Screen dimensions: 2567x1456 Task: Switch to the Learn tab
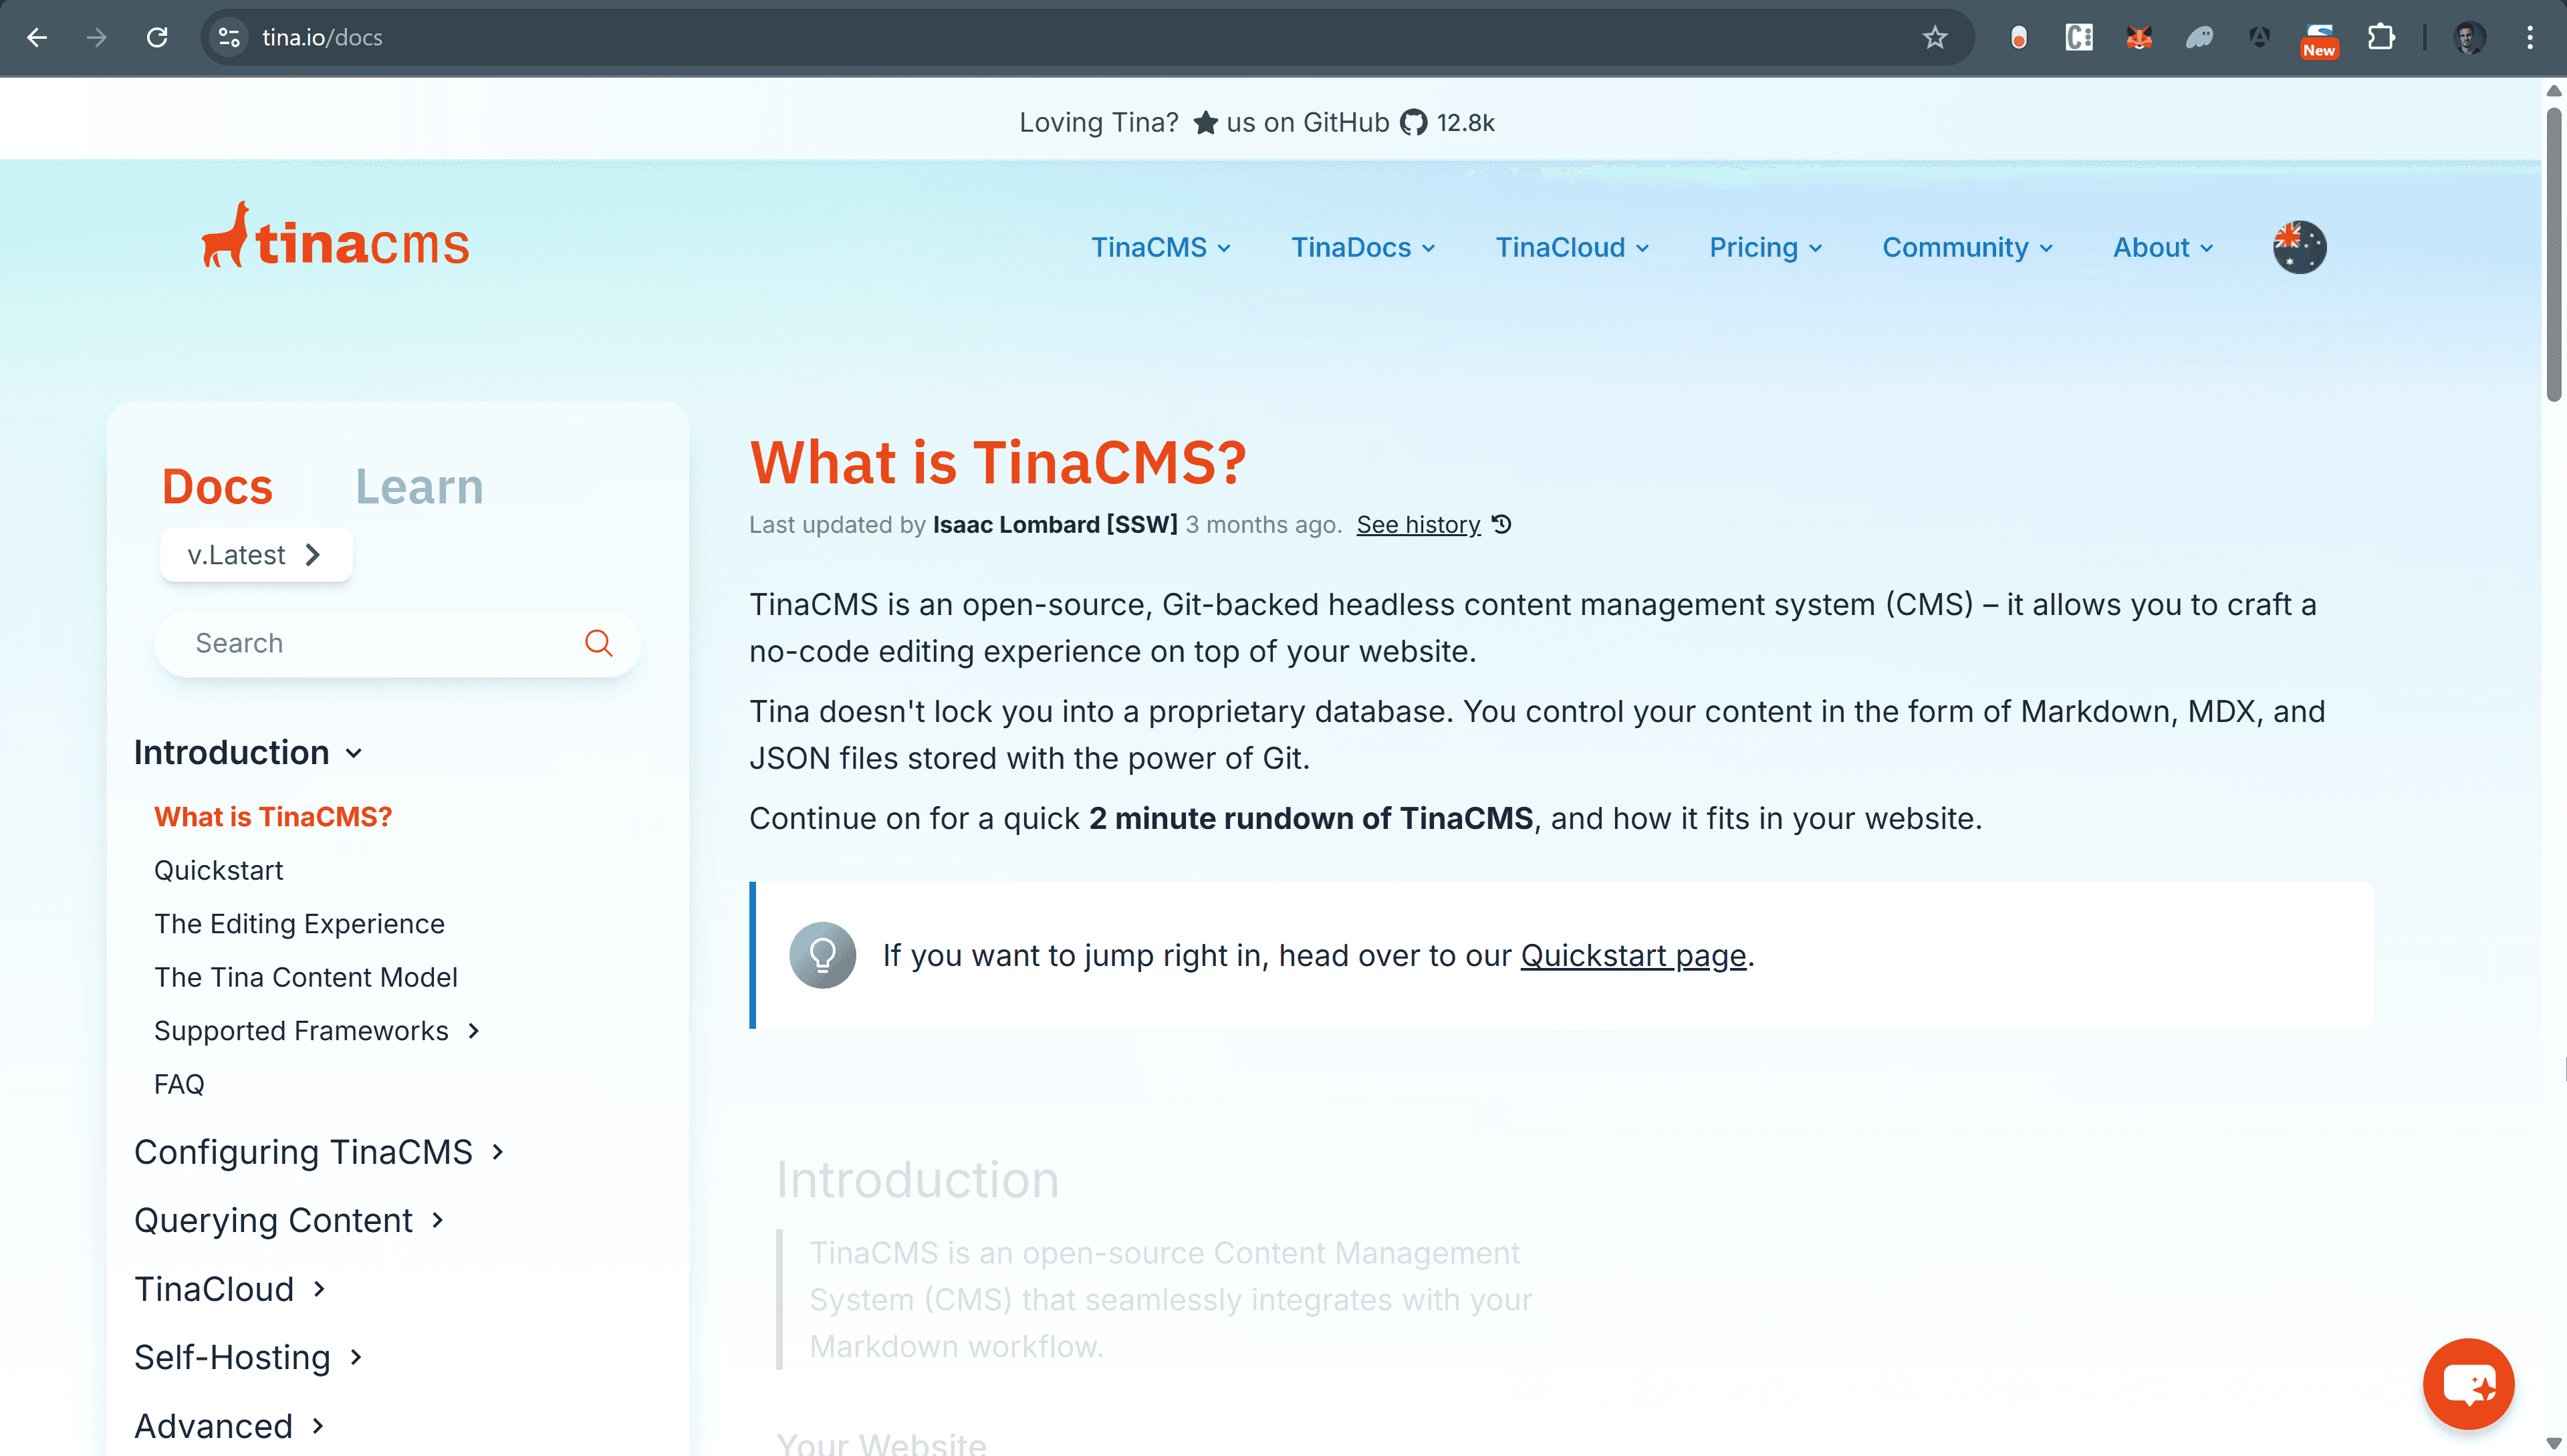(419, 487)
